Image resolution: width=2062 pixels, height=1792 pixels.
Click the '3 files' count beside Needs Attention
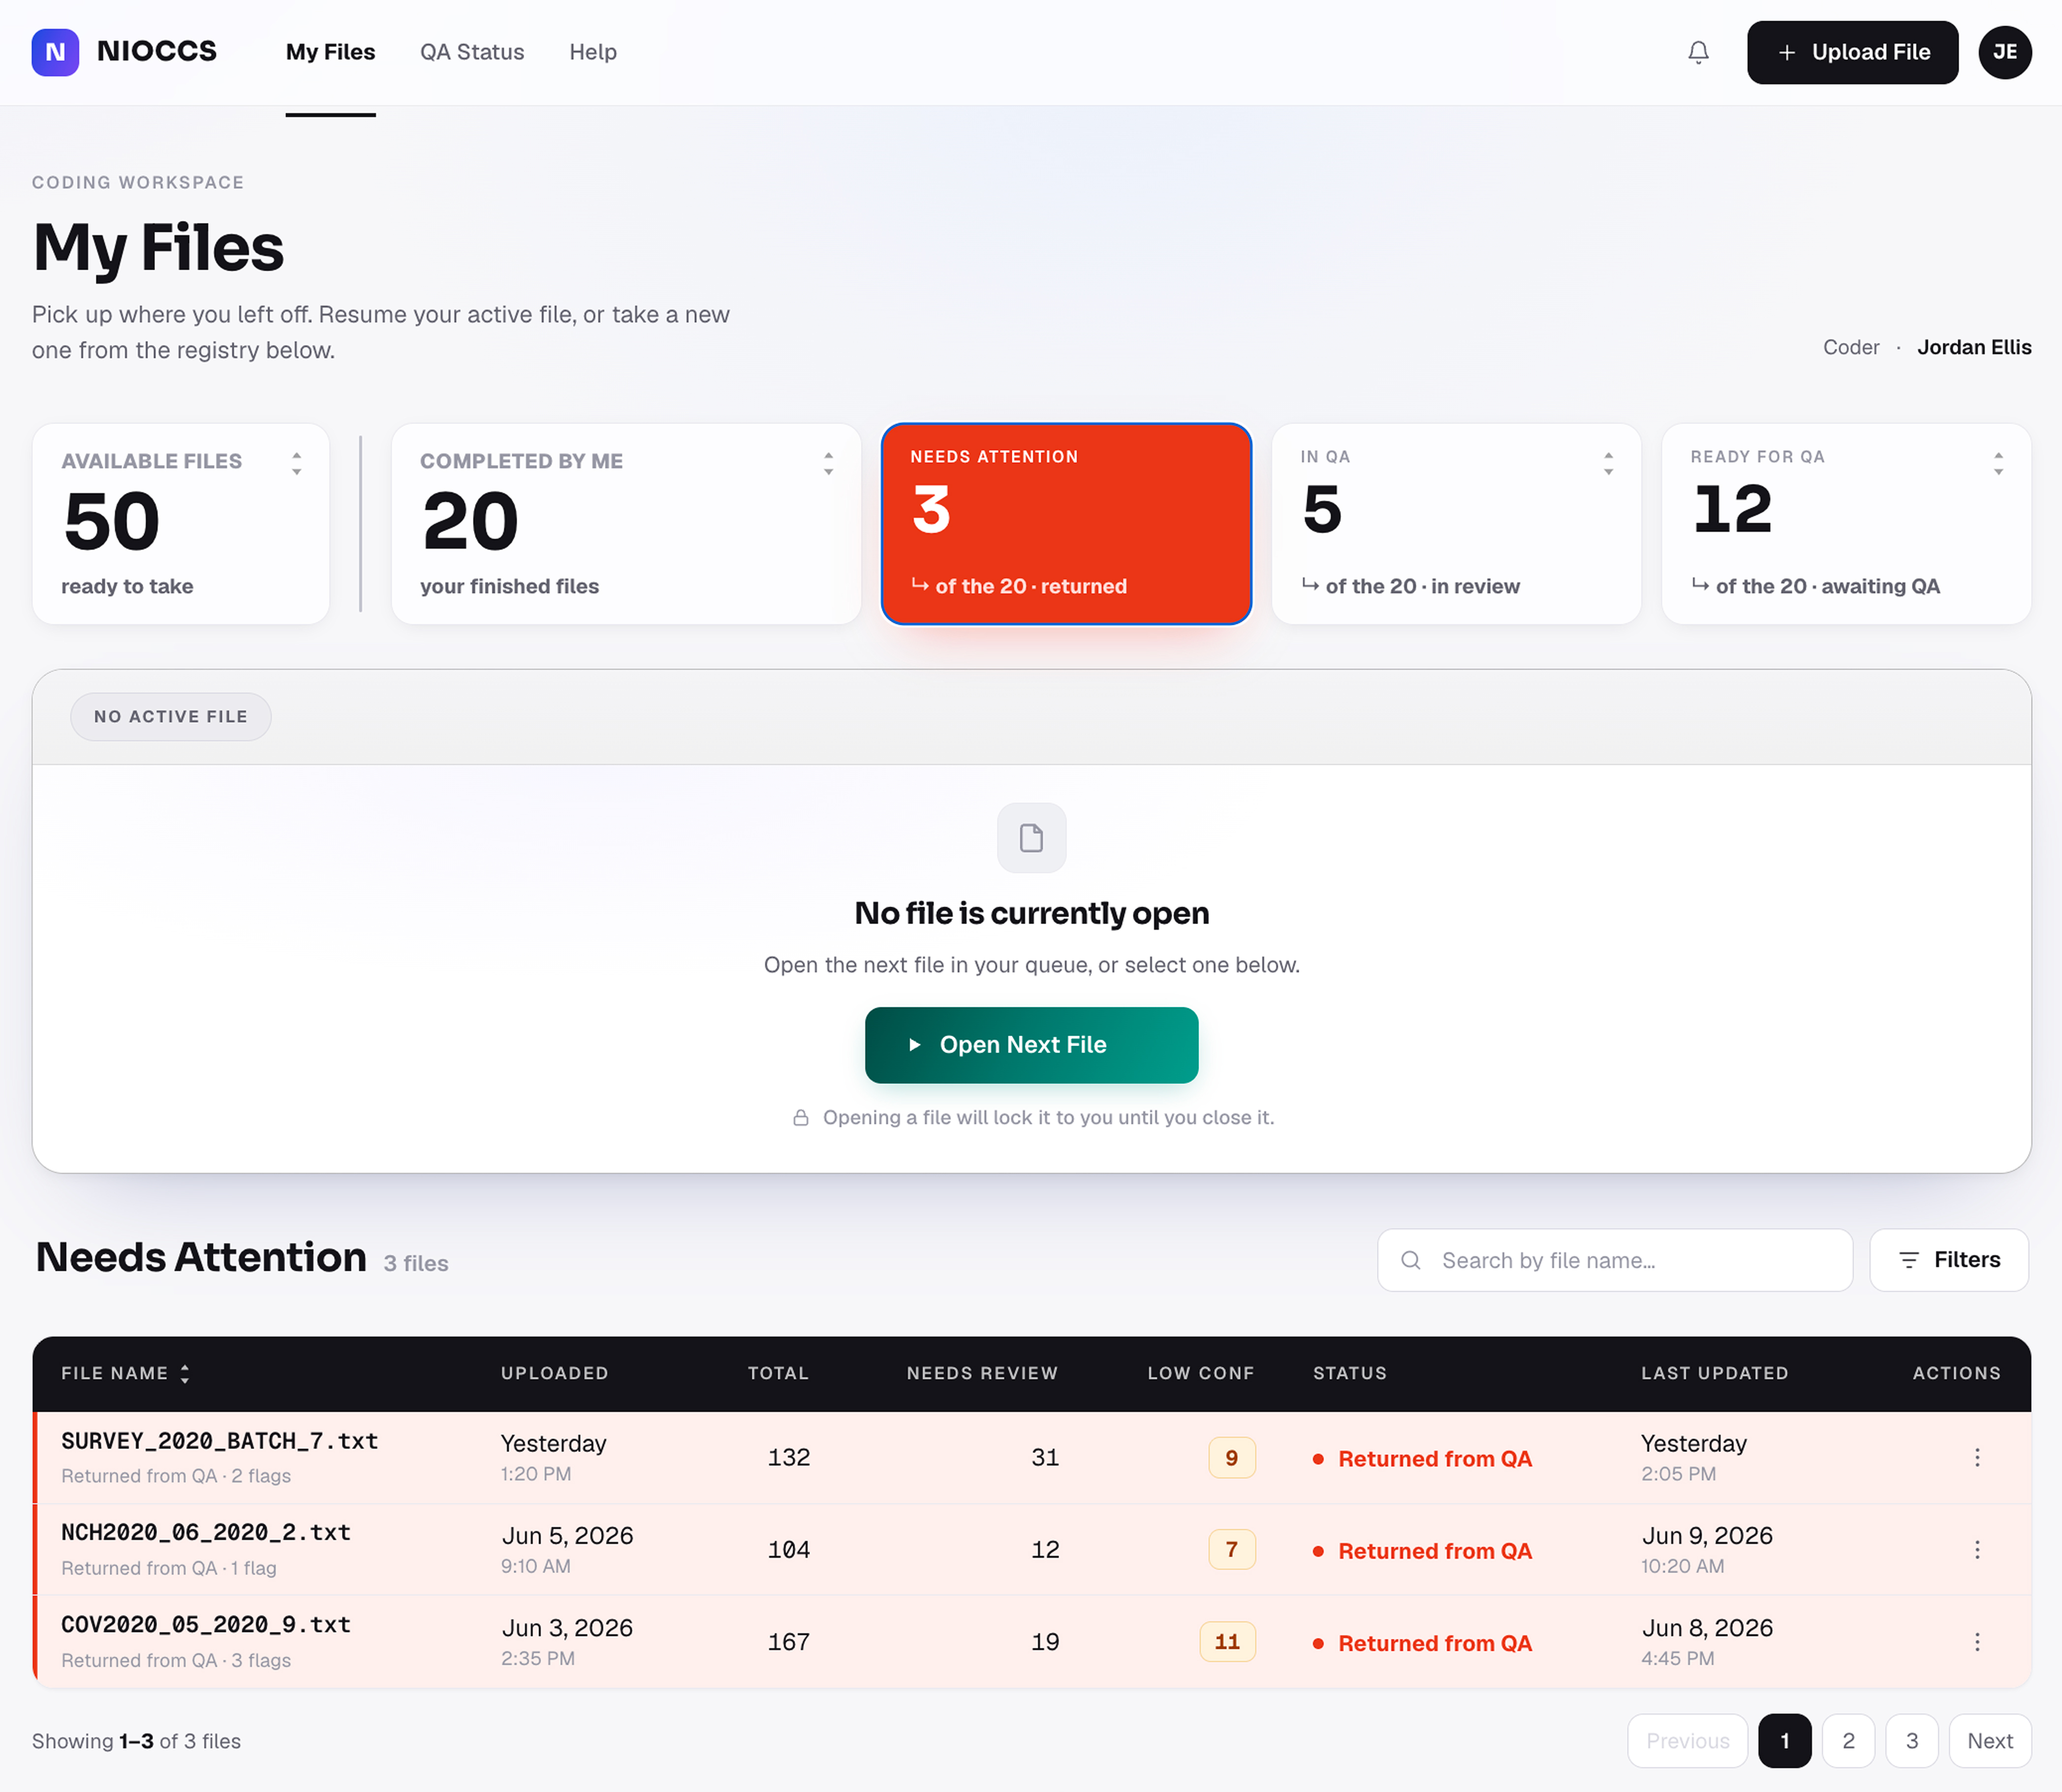click(x=416, y=1263)
